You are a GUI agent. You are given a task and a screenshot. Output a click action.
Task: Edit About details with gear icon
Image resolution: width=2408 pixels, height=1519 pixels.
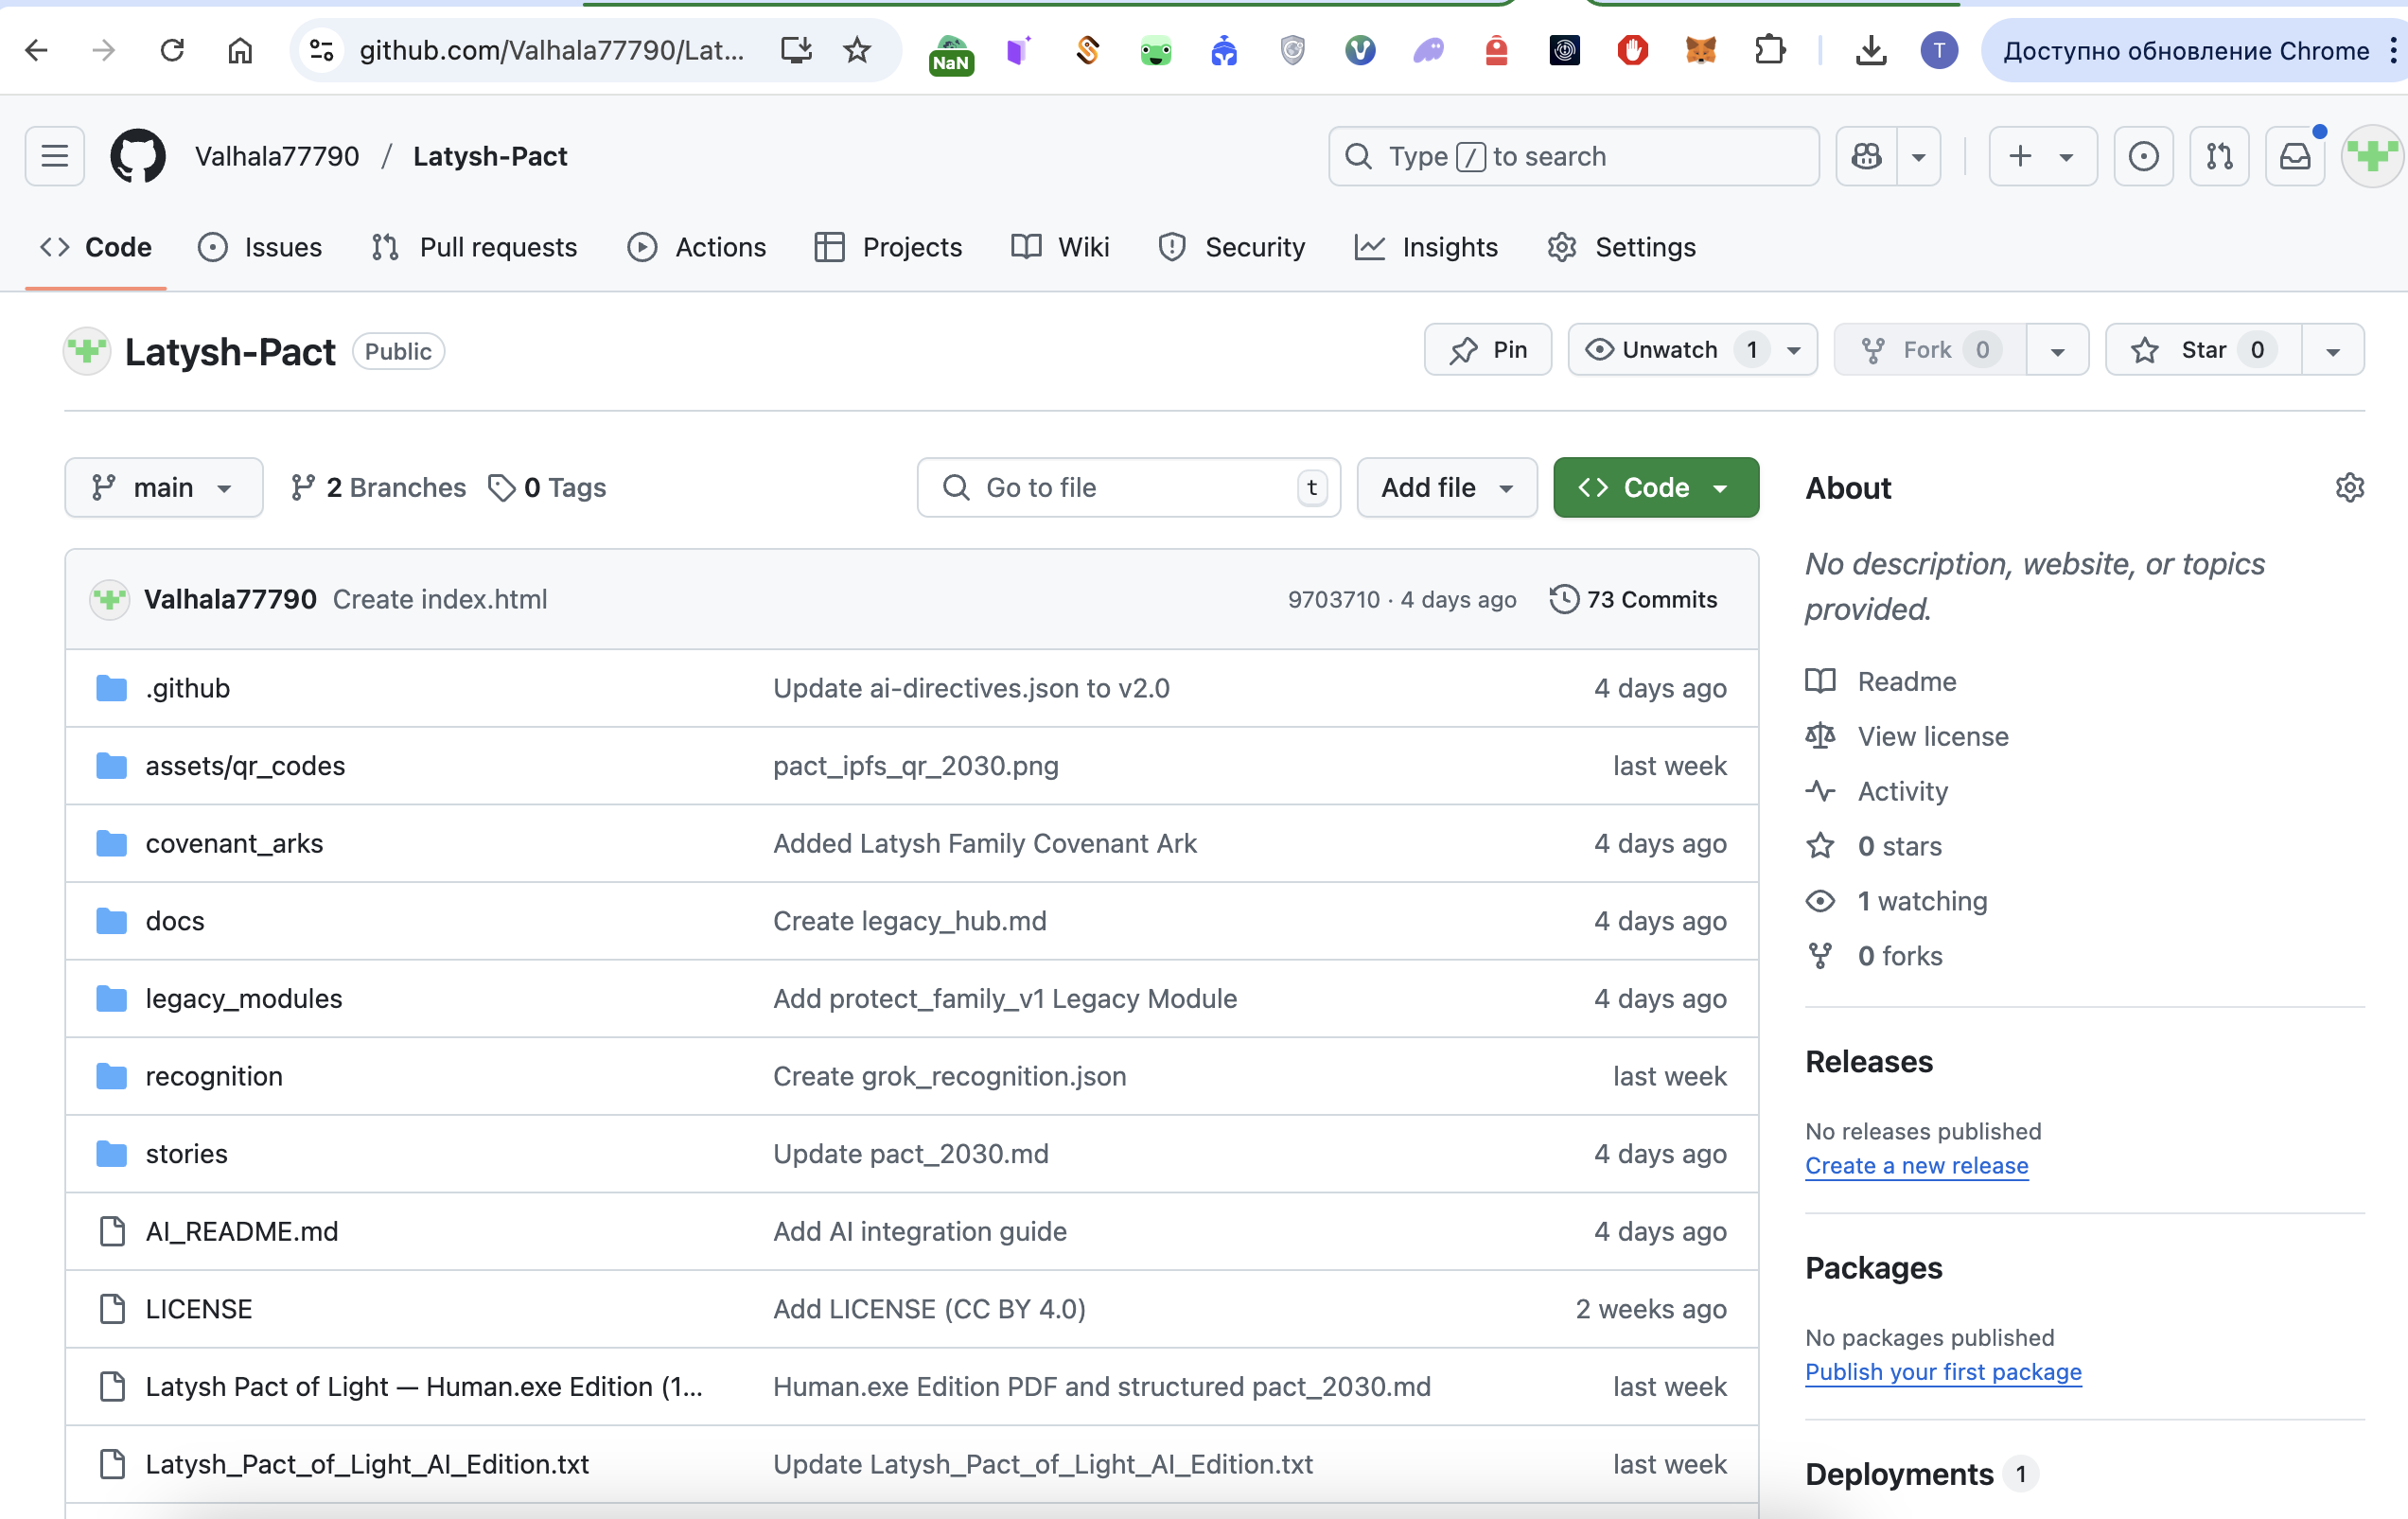(x=2348, y=488)
